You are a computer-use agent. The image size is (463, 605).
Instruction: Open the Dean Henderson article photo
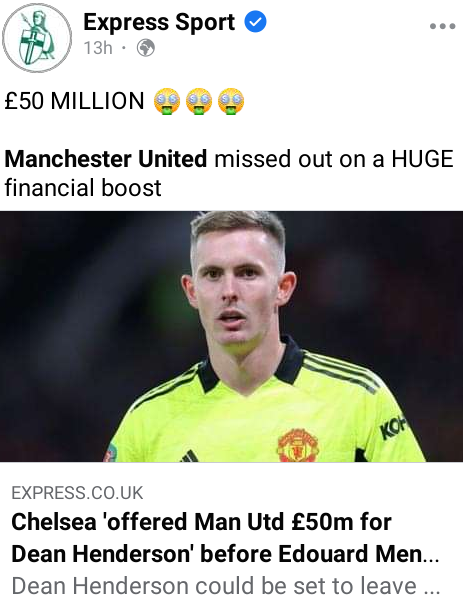[232, 336]
